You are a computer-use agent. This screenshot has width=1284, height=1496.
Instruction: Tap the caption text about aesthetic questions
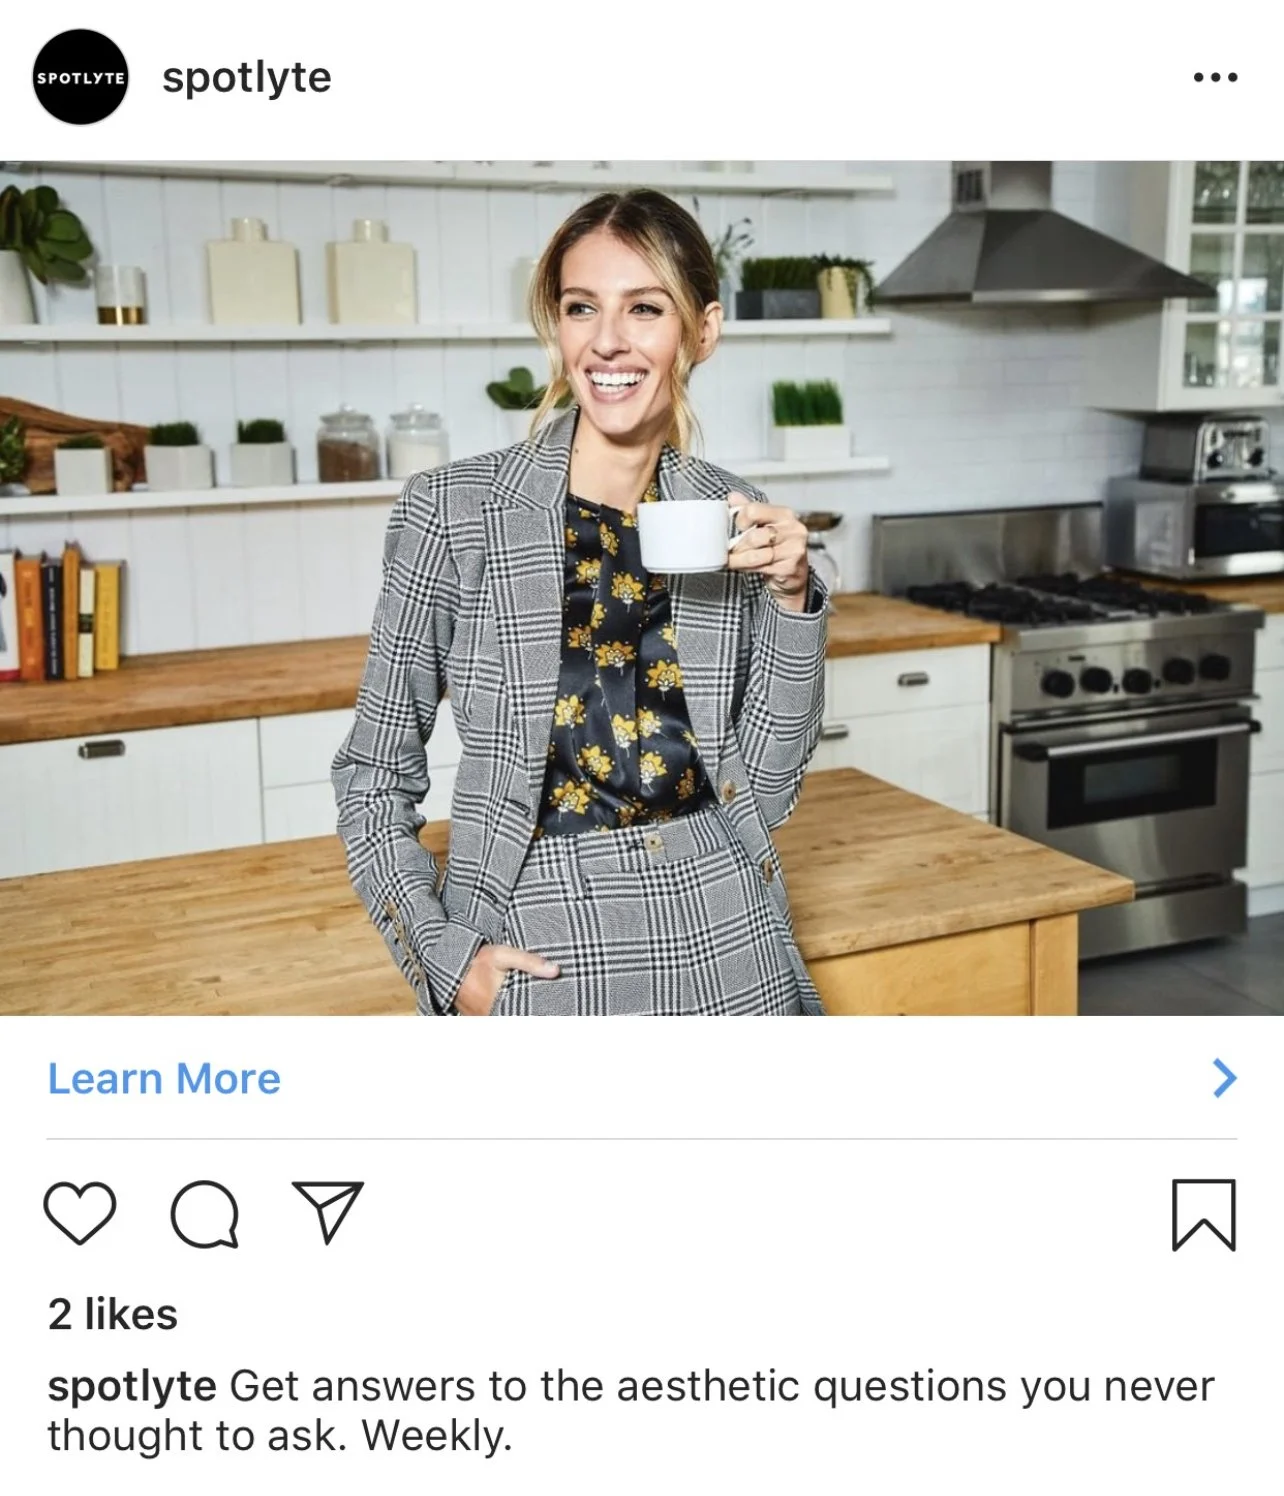click(x=630, y=1410)
